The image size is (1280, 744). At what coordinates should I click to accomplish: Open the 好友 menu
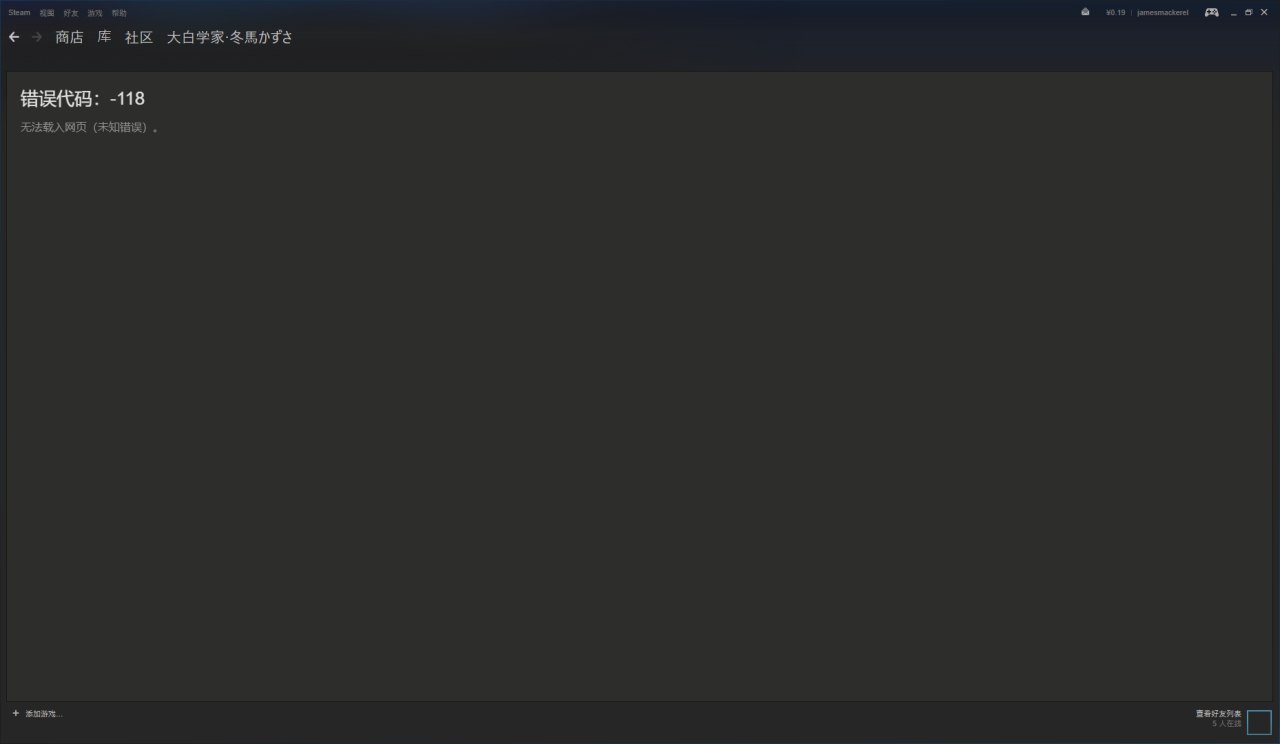coord(71,13)
